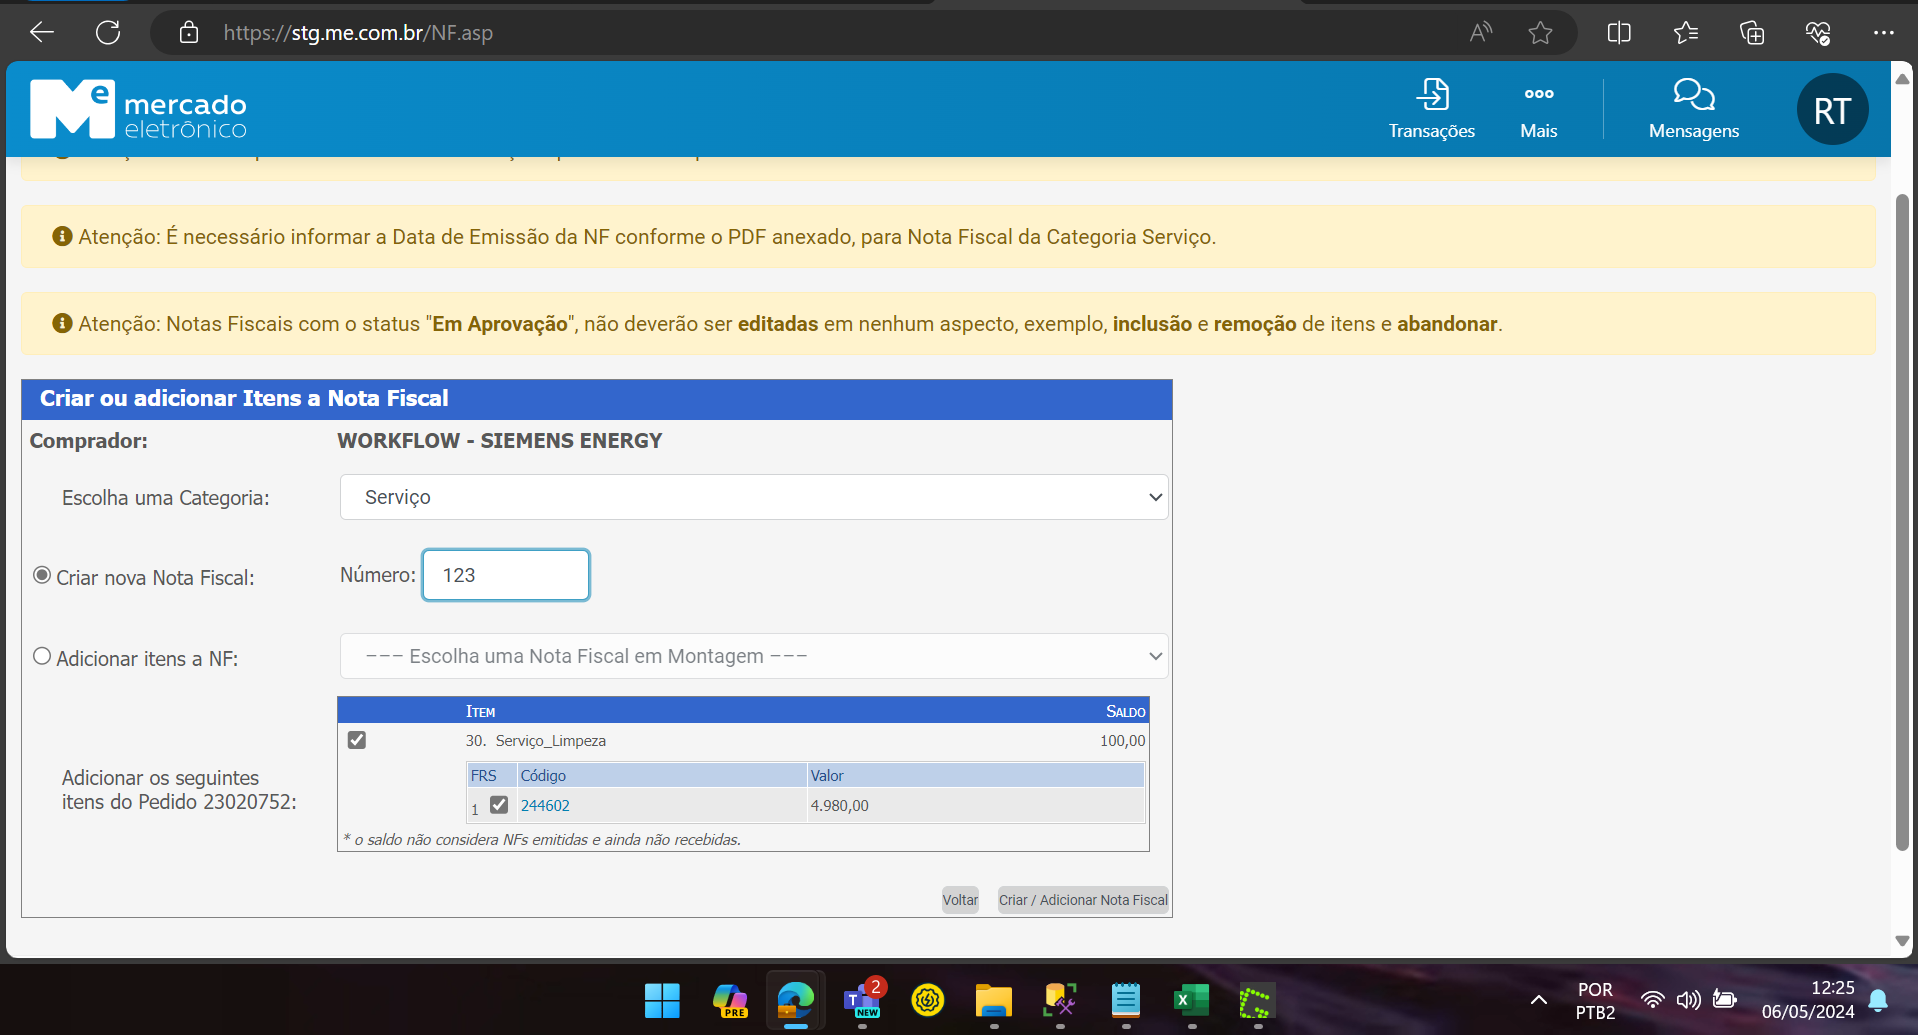Open Transações menu

point(1432,109)
